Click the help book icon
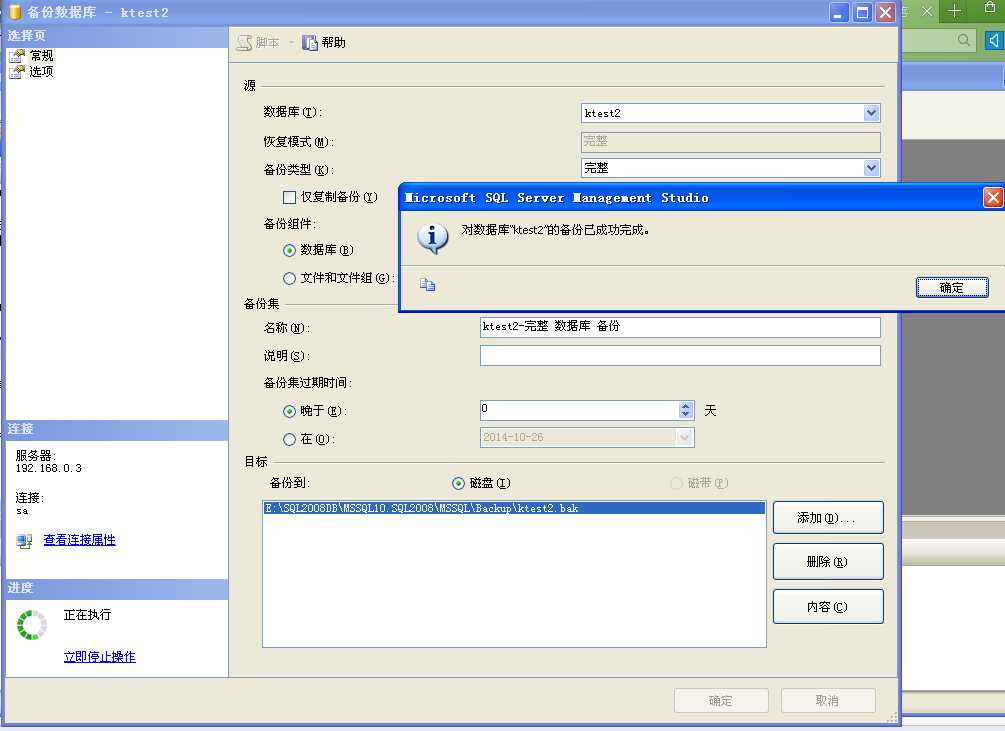 [310, 42]
